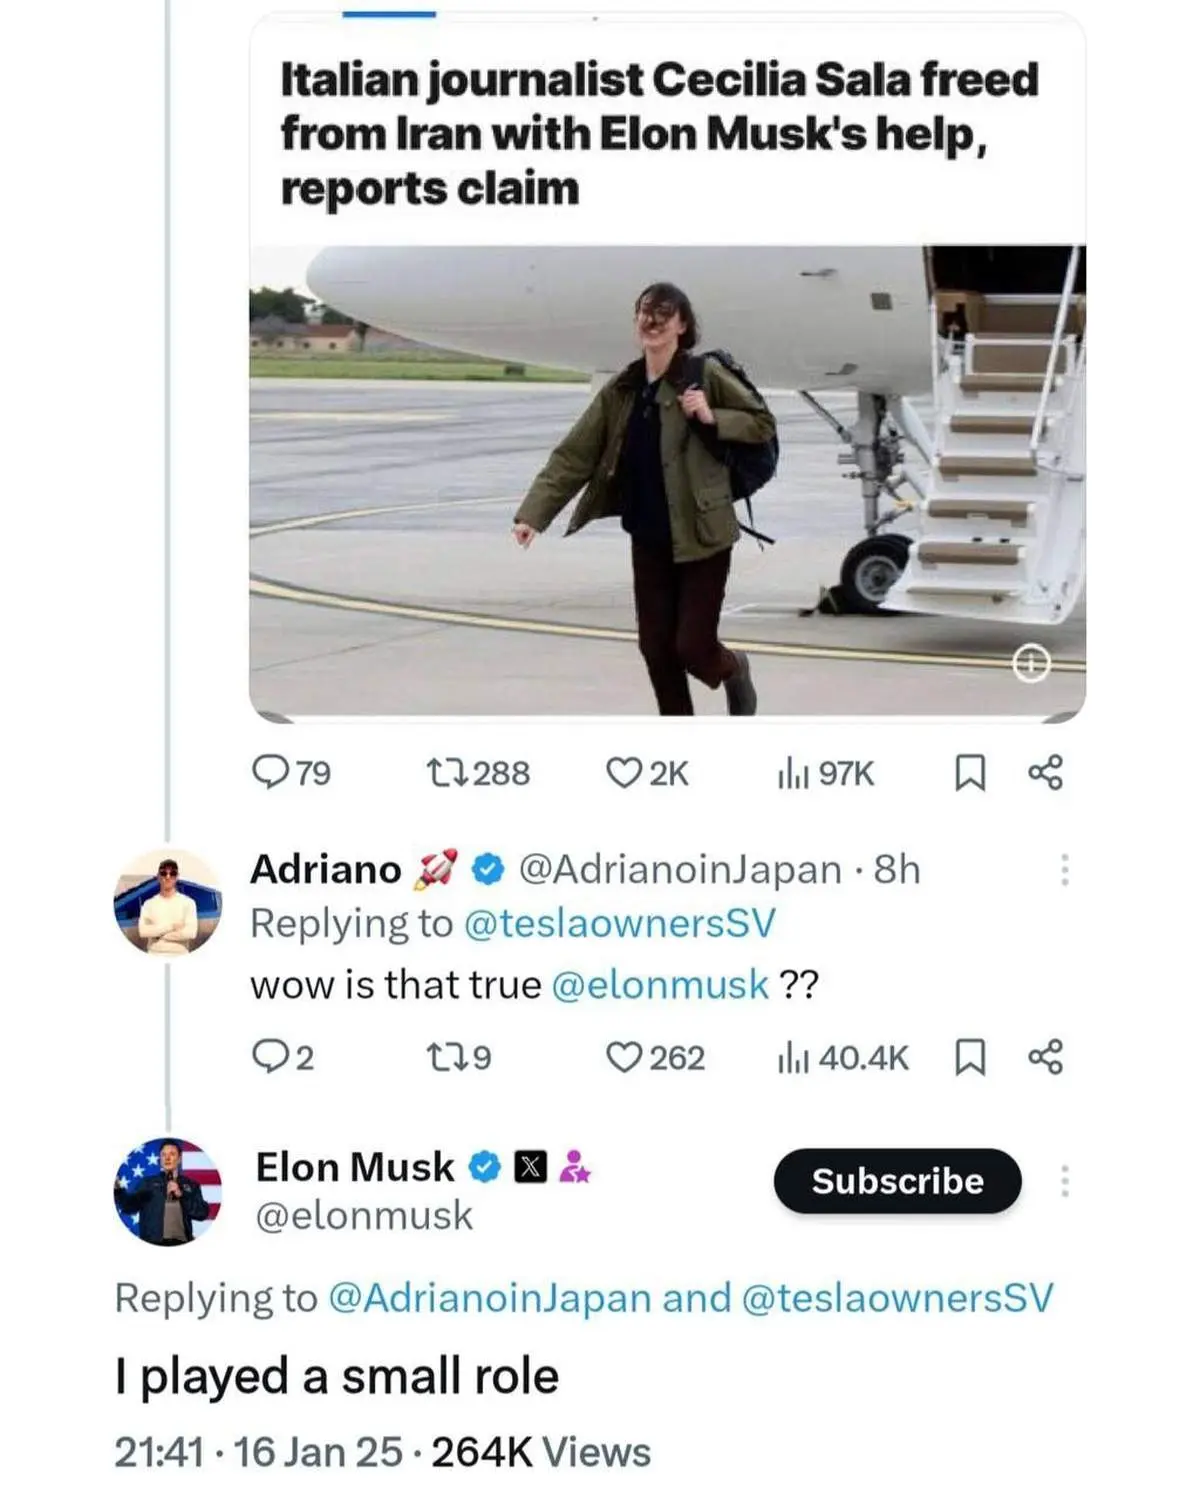Reply to Adriano's tweet
Viewport: 1200px width, 1500px height.
click(x=269, y=1056)
